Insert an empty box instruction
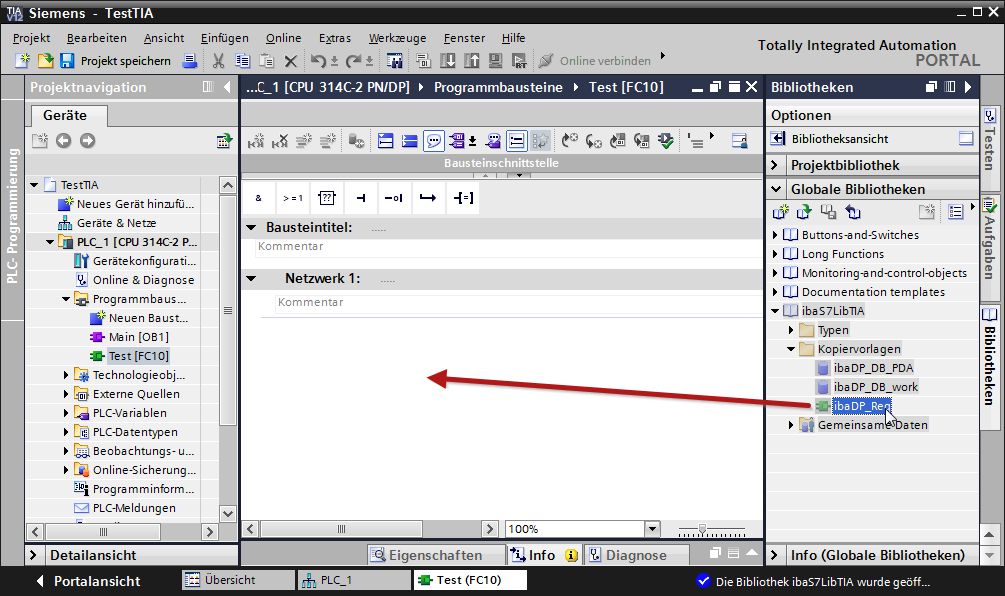 327,198
